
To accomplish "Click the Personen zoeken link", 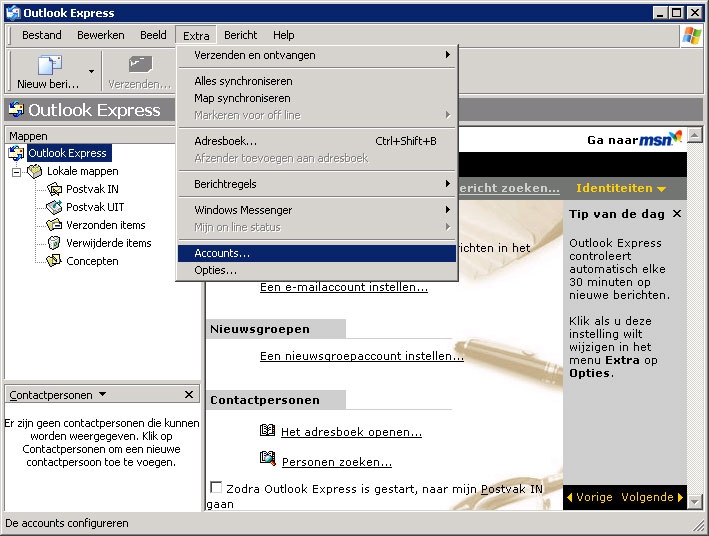I will click(x=337, y=462).
